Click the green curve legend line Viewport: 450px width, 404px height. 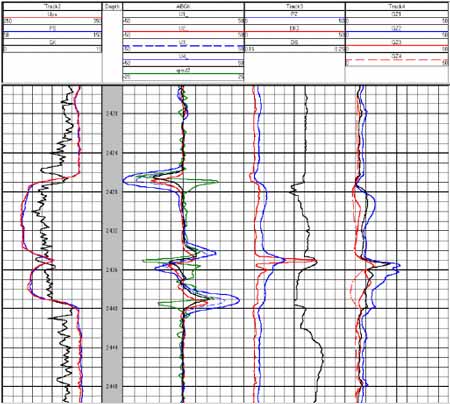(x=183, y=74)
